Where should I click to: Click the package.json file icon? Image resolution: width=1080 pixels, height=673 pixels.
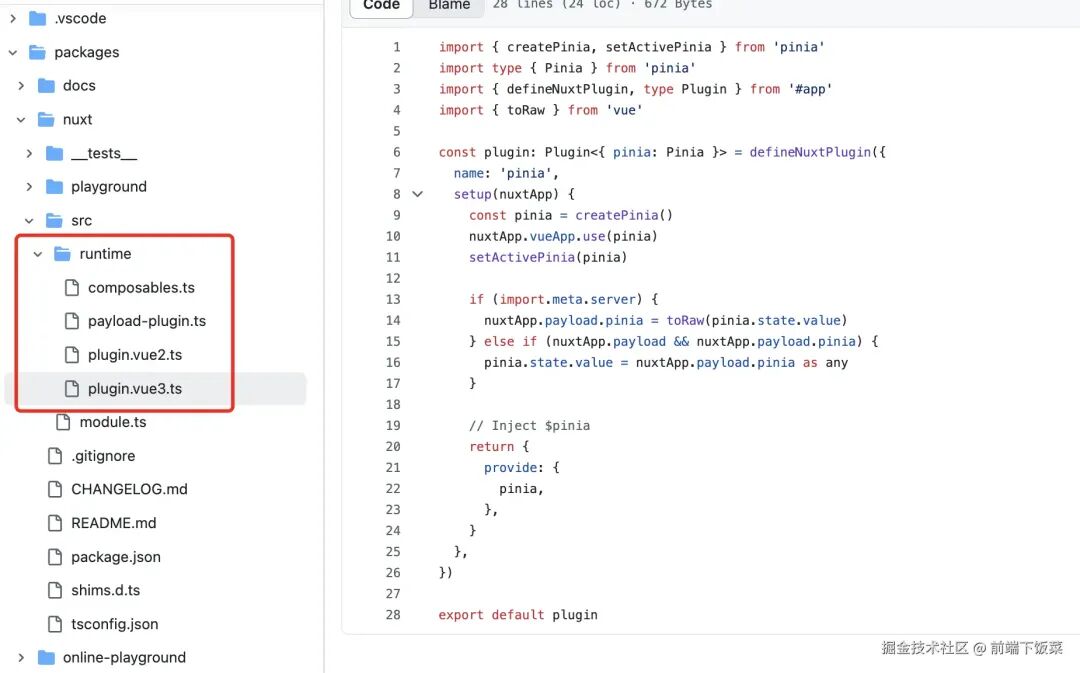[x=55, y=557]
